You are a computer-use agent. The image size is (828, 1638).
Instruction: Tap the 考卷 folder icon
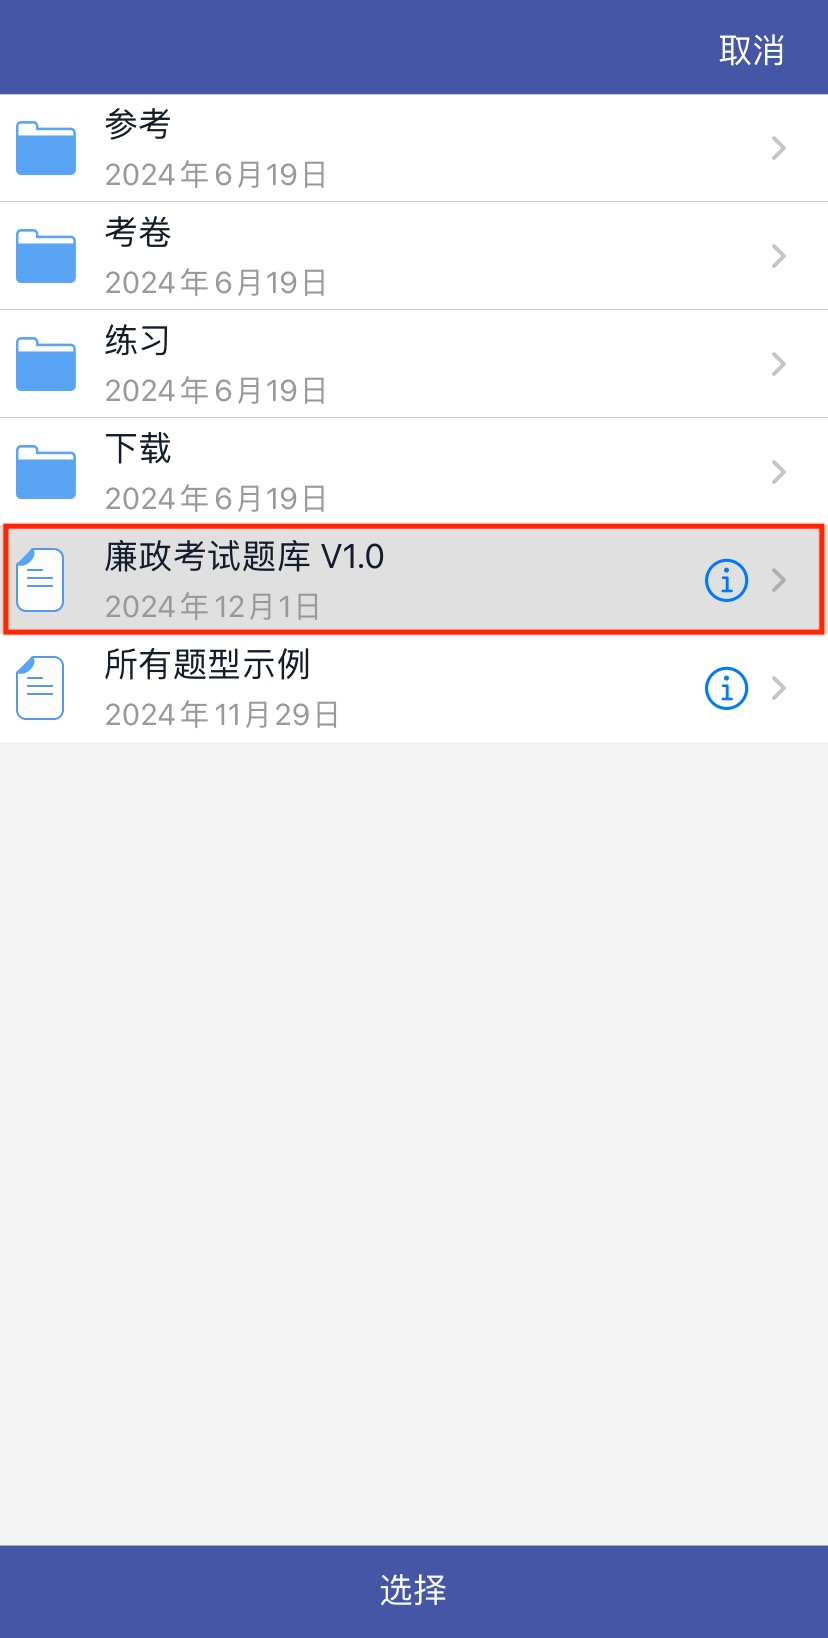pos(46,256)
